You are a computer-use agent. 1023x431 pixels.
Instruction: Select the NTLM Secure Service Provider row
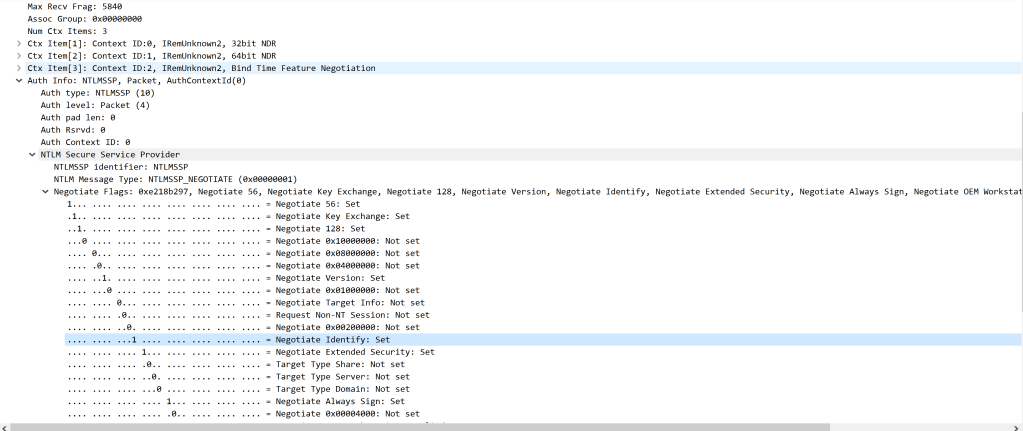[110, 154]
